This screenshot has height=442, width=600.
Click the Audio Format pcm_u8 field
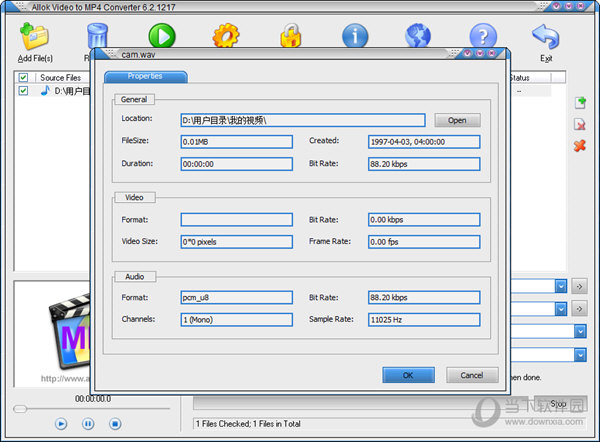[x=236, y=297]
